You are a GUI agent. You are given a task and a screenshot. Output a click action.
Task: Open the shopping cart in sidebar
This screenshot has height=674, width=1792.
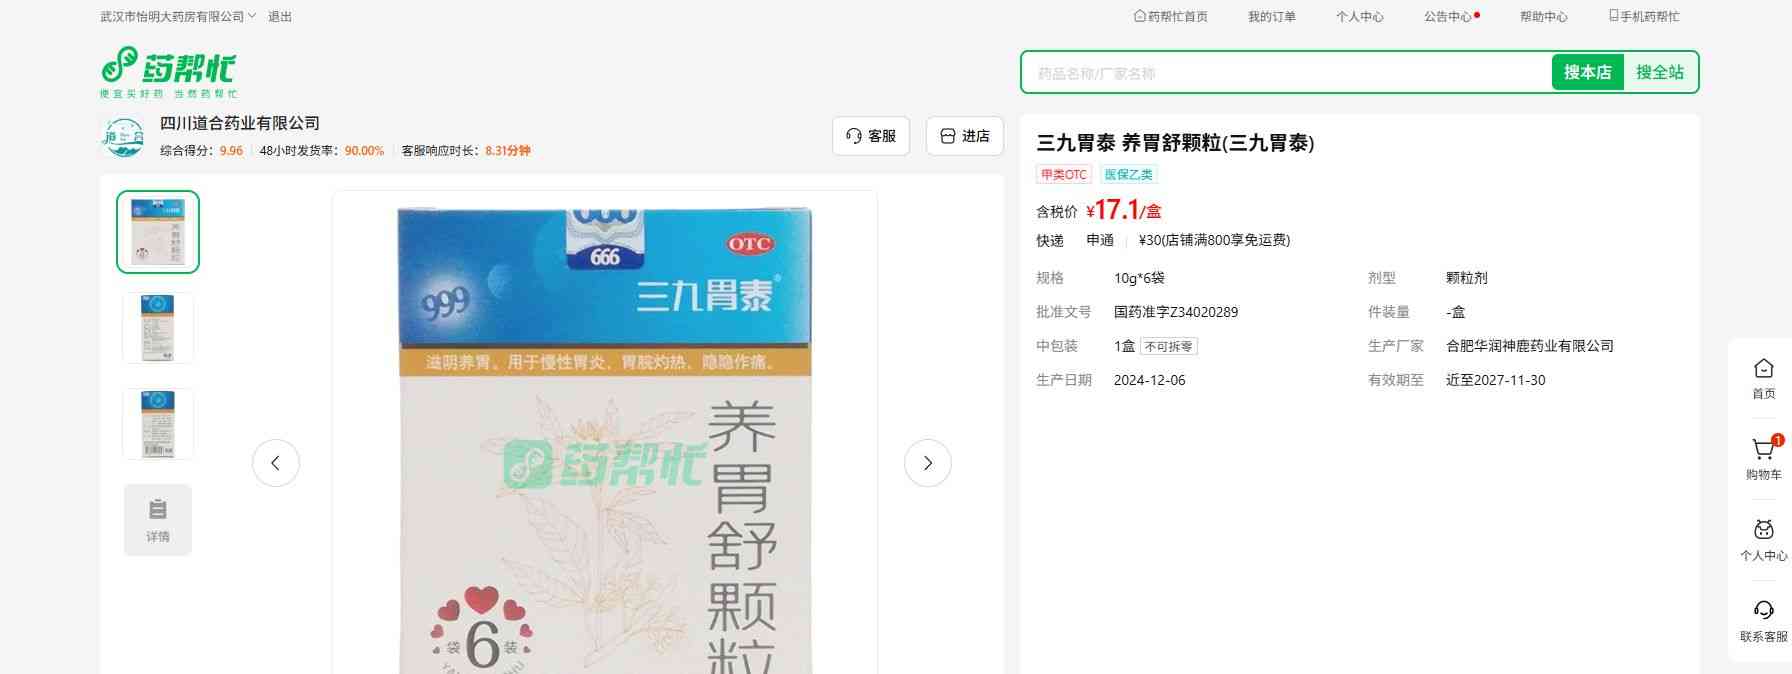pyautogui.click(x=1763, y=451)
